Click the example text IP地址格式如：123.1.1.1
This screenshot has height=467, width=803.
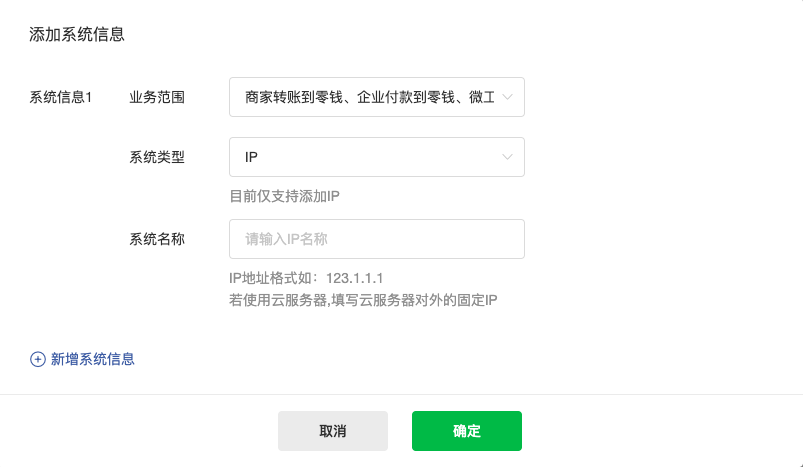pyautogui.click(x=306, y=278)
